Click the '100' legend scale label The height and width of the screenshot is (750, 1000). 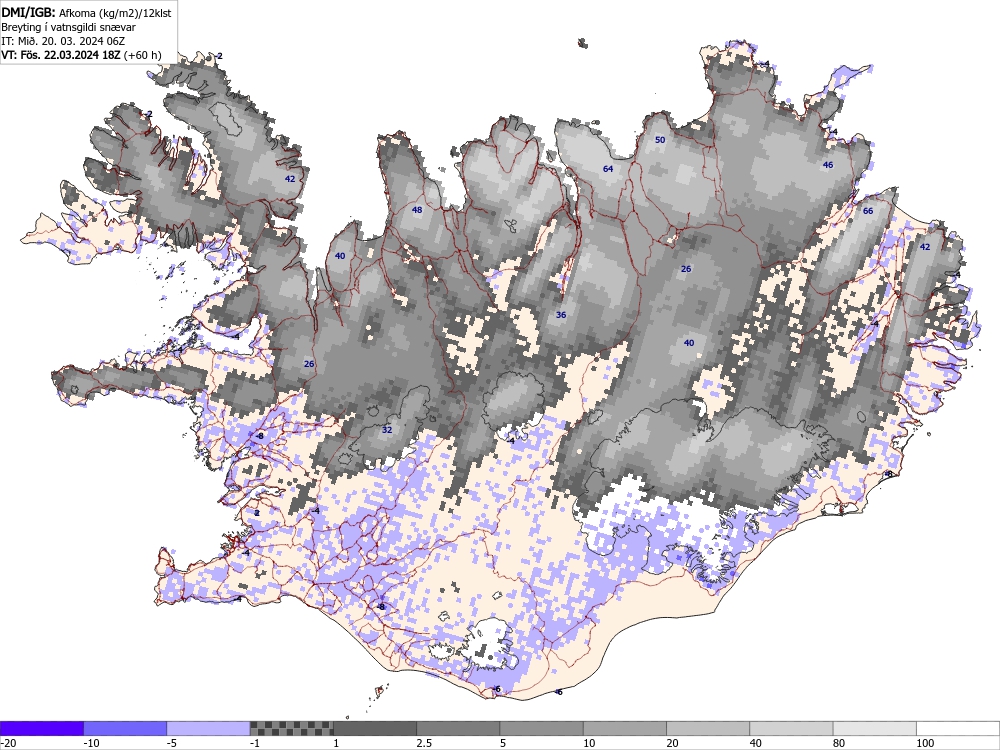[925, 743]
